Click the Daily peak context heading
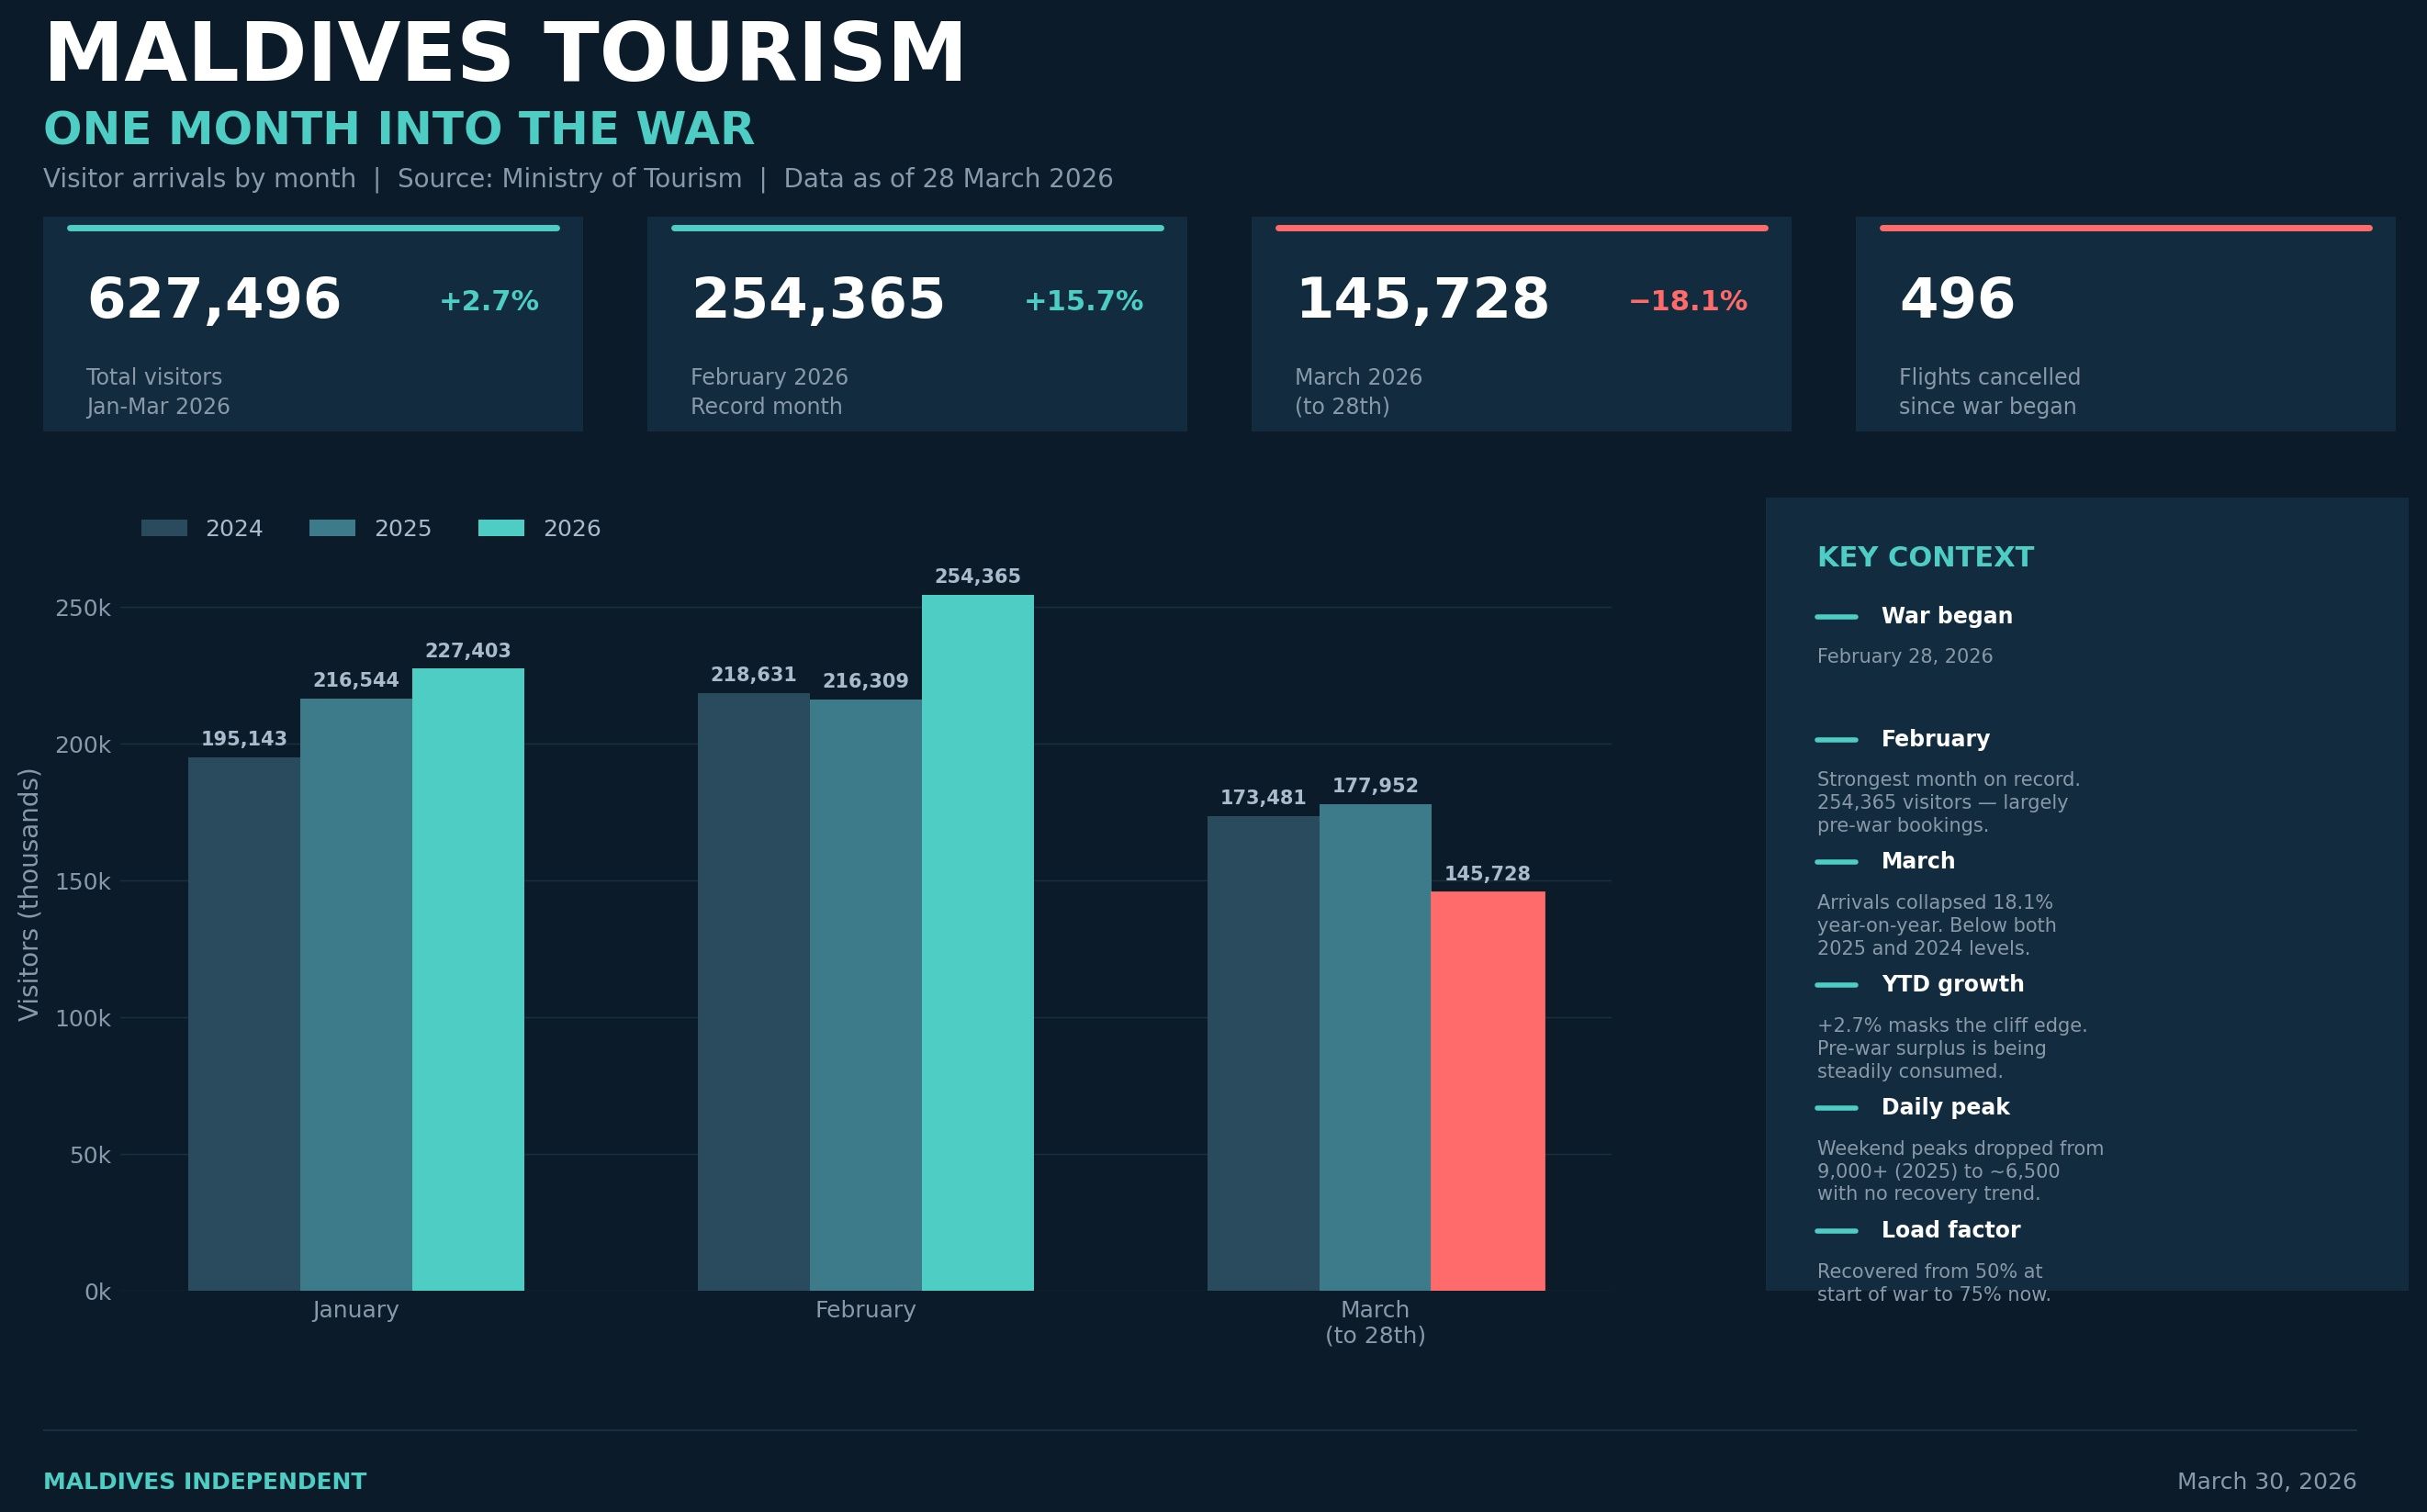 tap(1945, 1107)
